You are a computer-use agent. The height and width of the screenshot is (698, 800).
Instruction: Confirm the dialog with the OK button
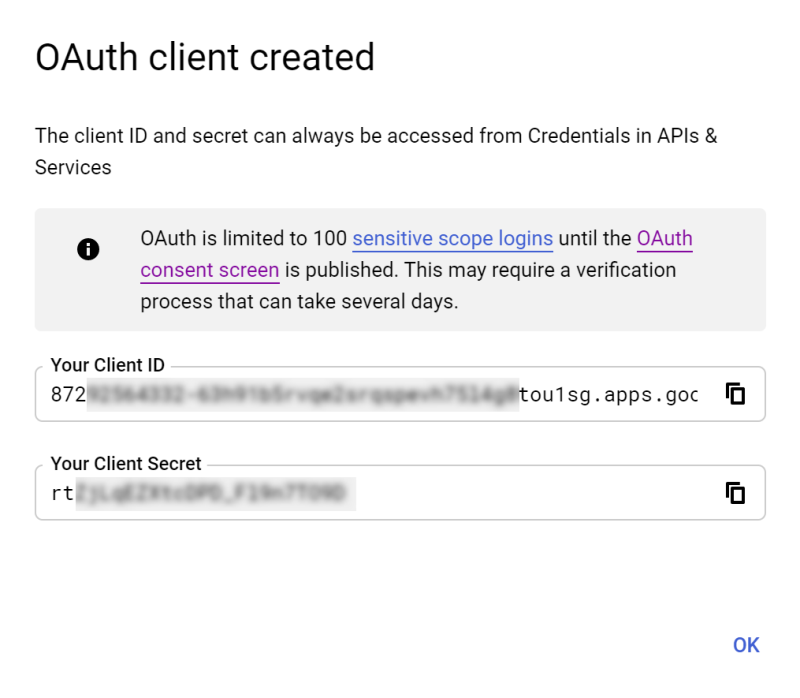[x=746, y=645]
